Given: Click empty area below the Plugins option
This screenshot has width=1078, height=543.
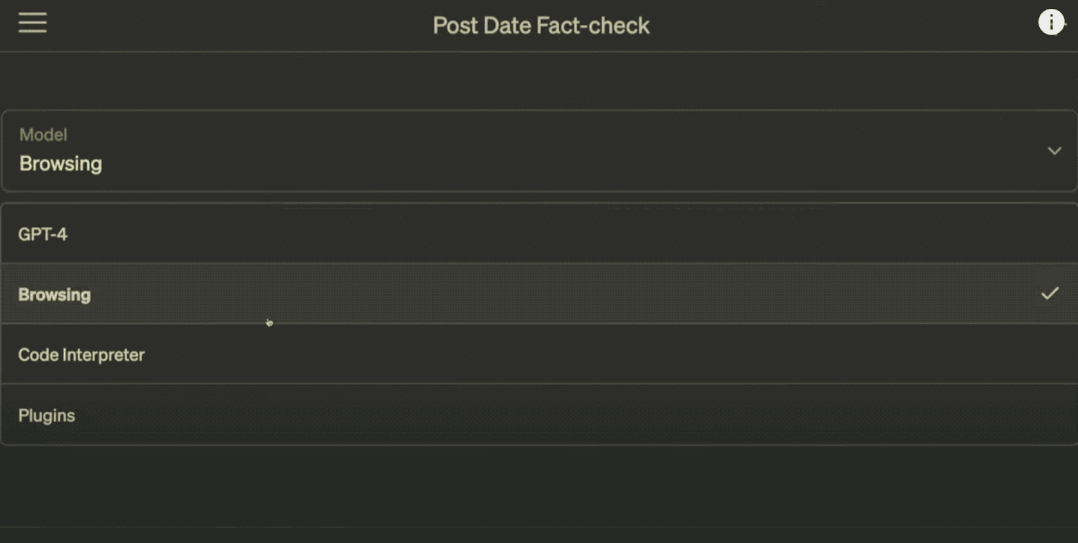Looking at the screenshot, I should tap(539, 485).
